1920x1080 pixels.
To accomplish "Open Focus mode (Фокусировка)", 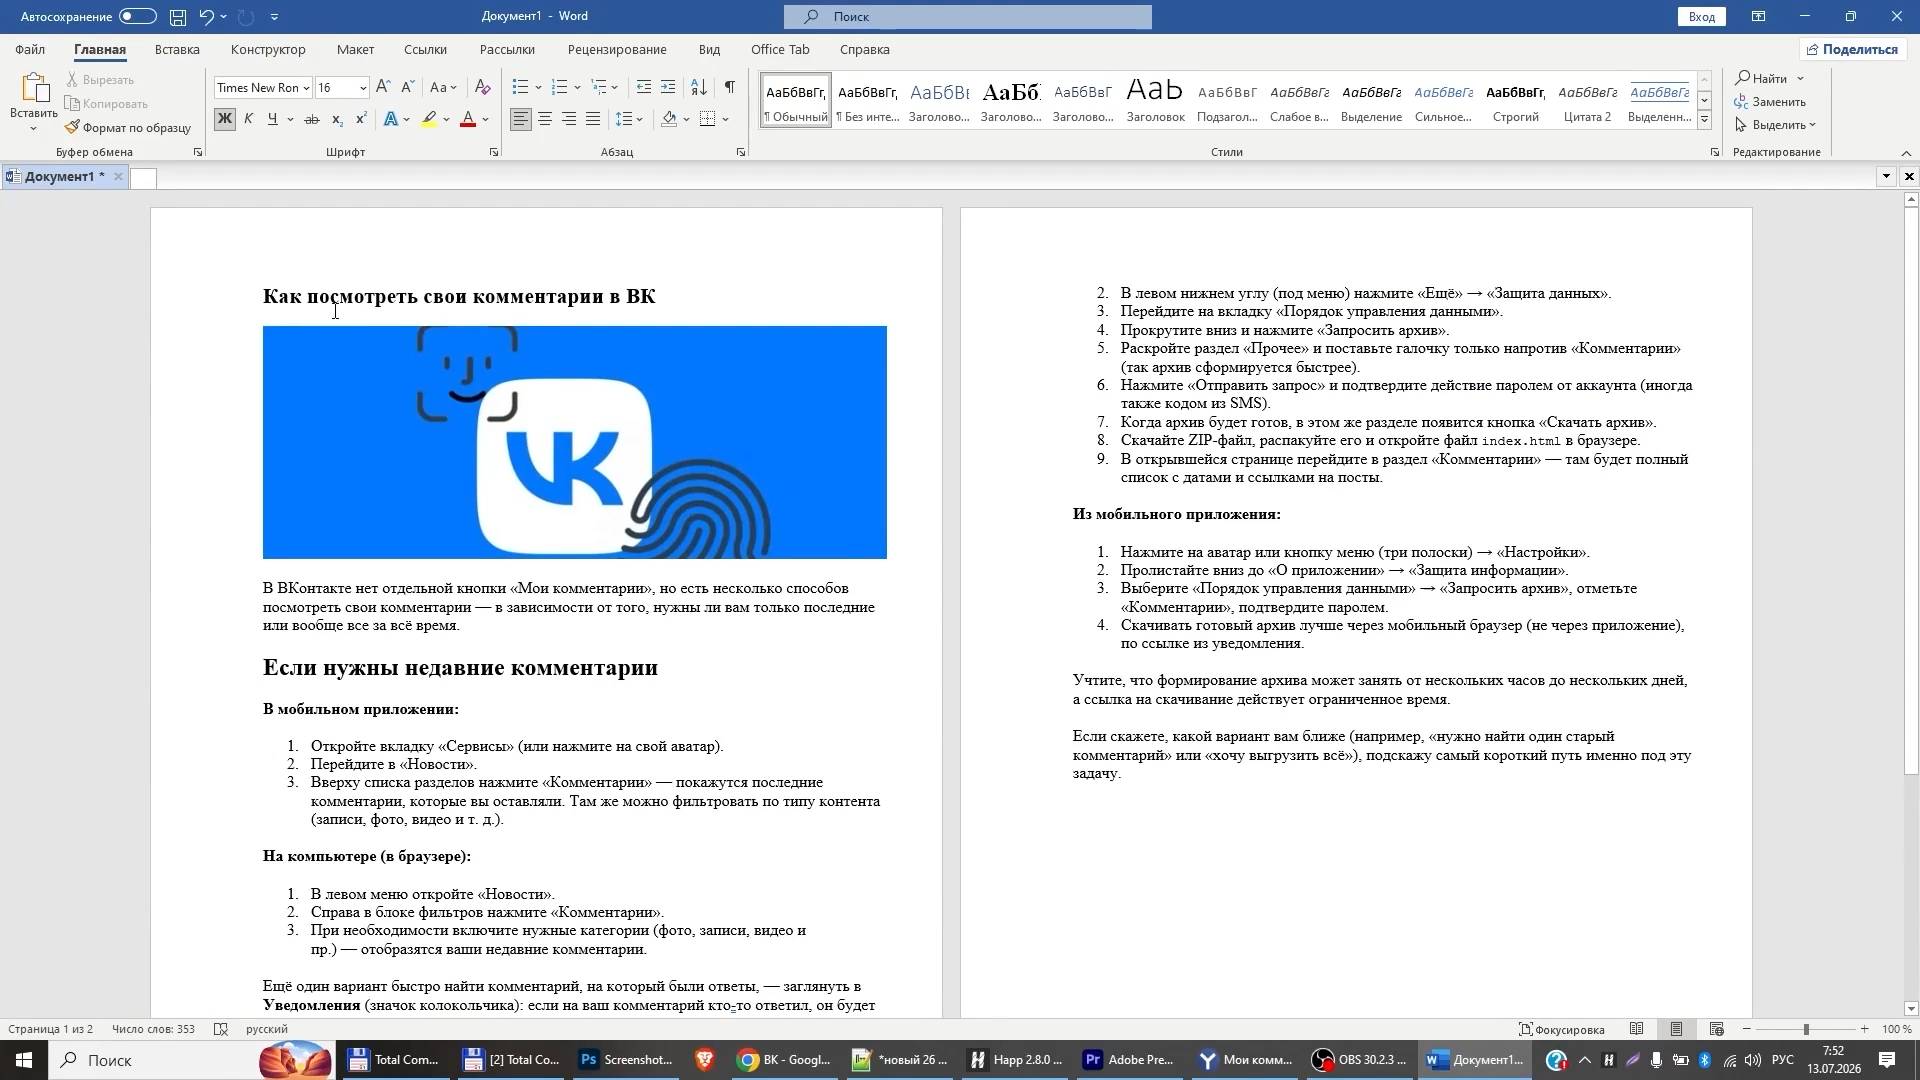I will pyautogui.click(x=1562, y=1030).
